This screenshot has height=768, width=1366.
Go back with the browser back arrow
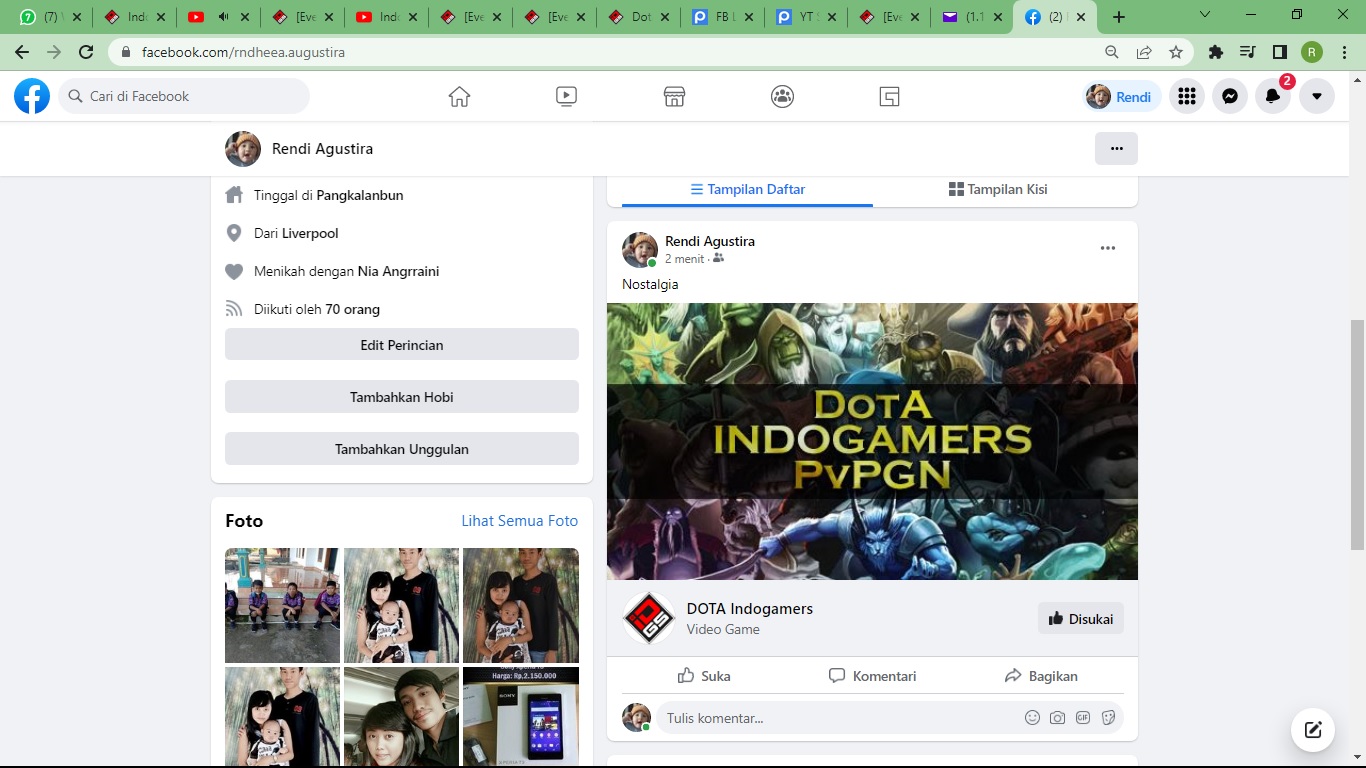[22, 52]
